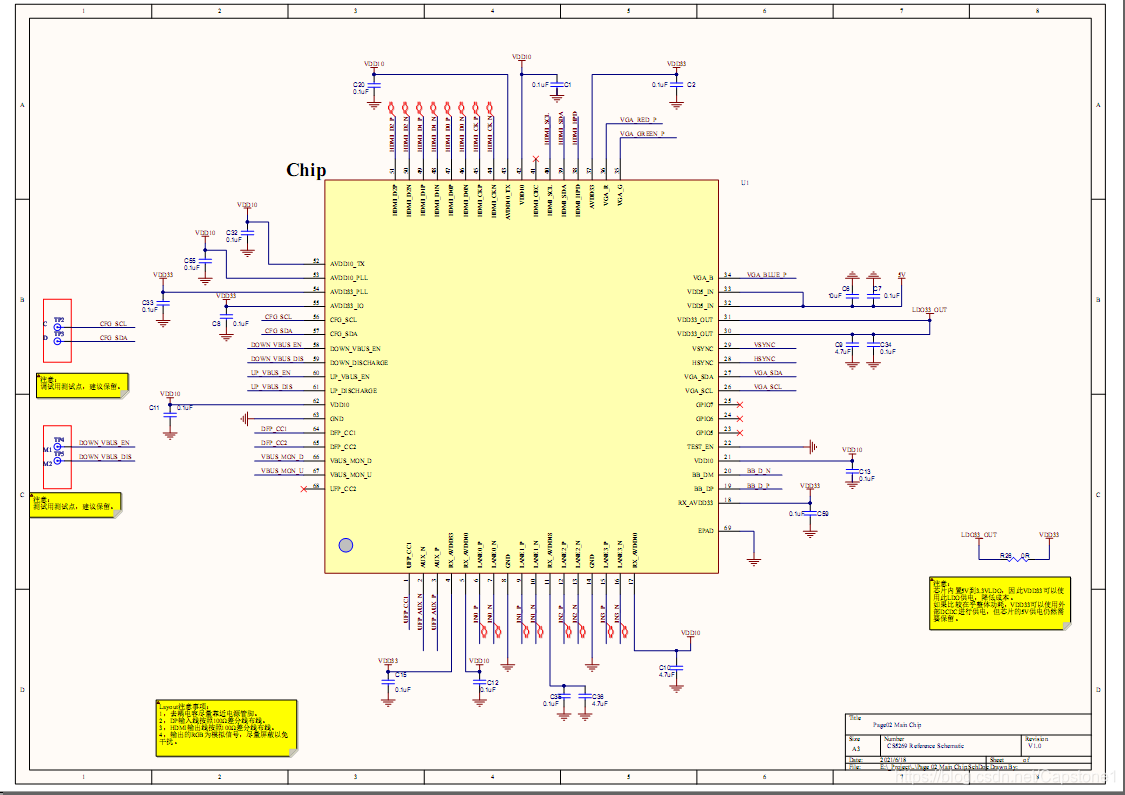Screen dimensions: 1125x795
Task: Click the Page02 Main Chip title field
Action: (897, 725)
